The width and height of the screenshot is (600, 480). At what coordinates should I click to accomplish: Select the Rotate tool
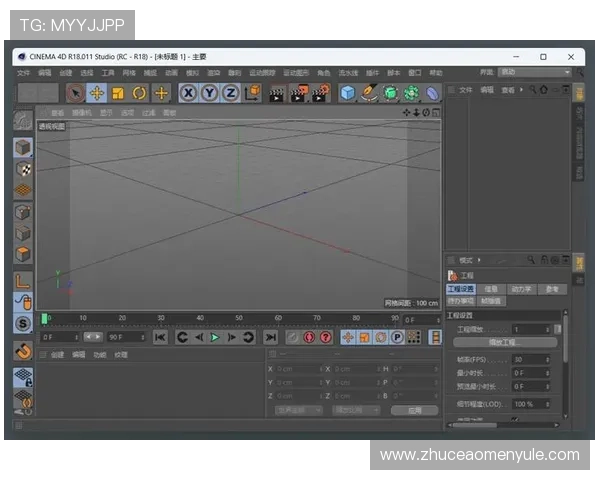pyautogui.click(x=139, y=93)
